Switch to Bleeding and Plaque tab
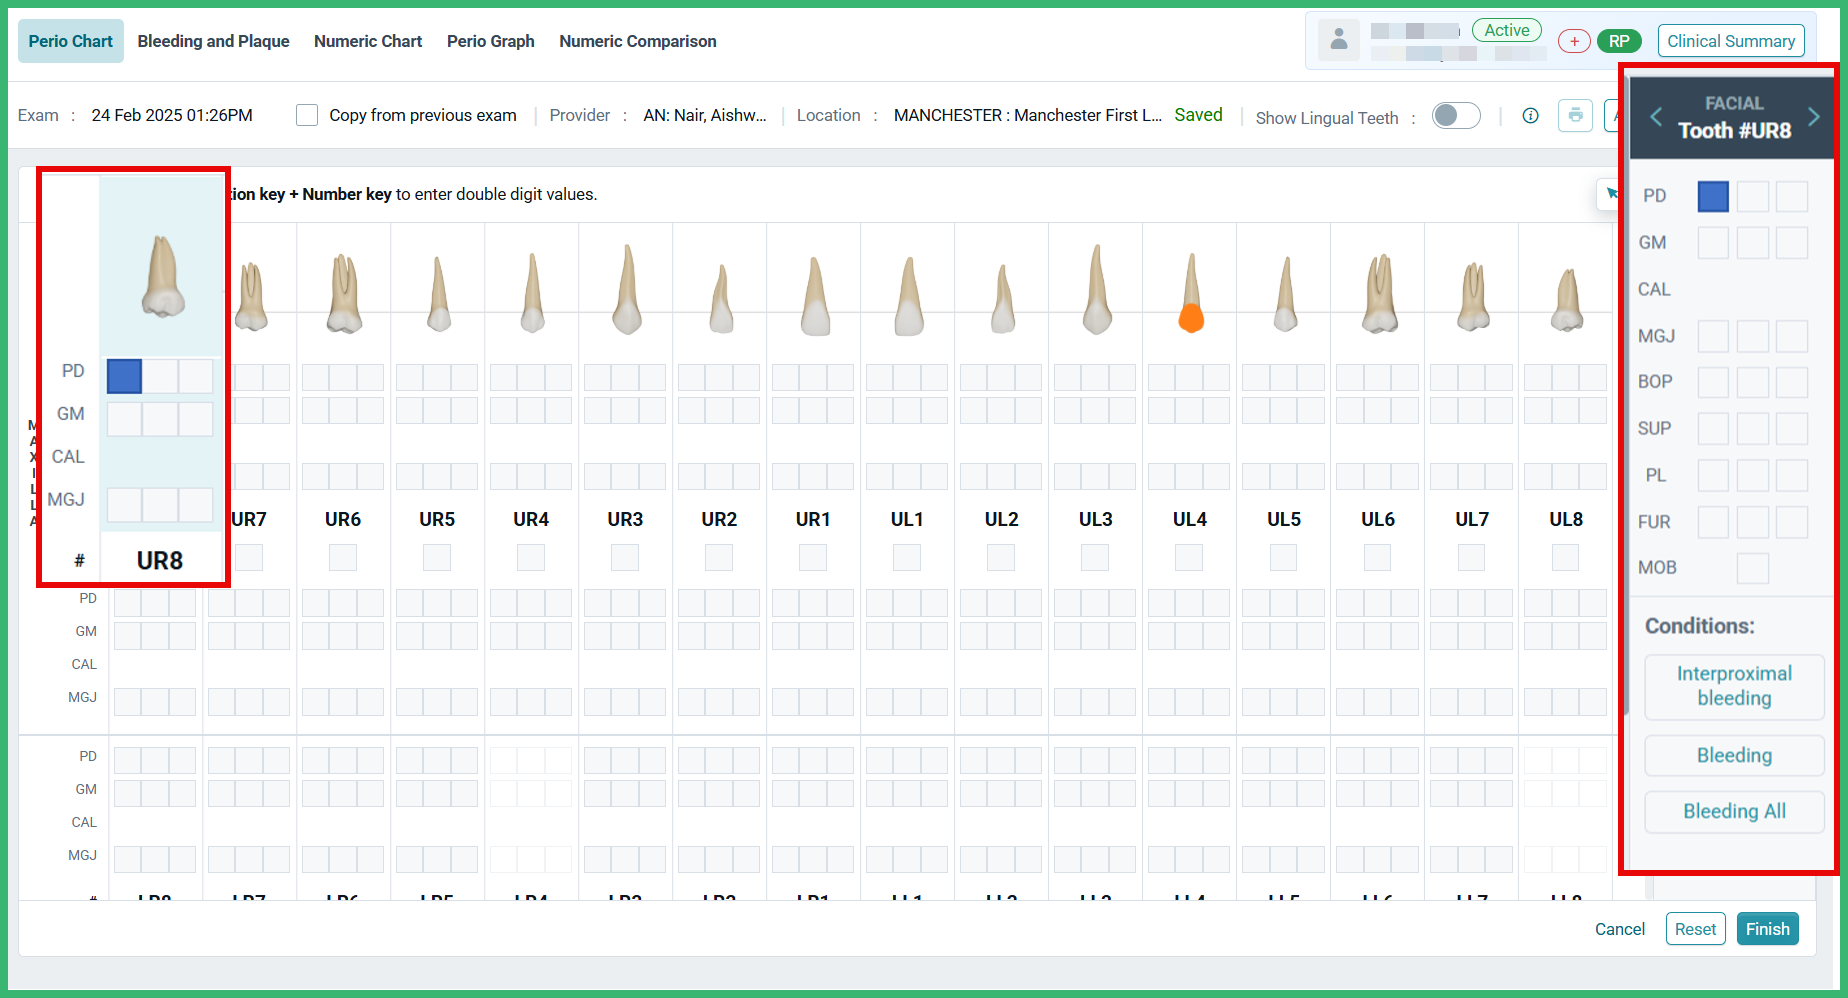 [x=213, y=41]
